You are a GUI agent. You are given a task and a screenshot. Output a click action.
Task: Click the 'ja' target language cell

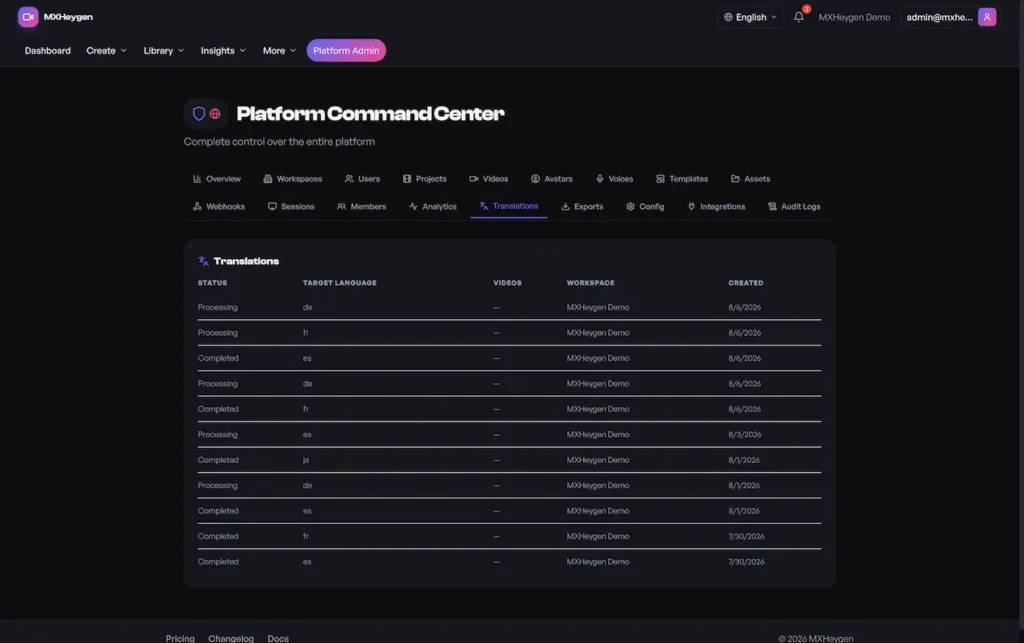306,460
